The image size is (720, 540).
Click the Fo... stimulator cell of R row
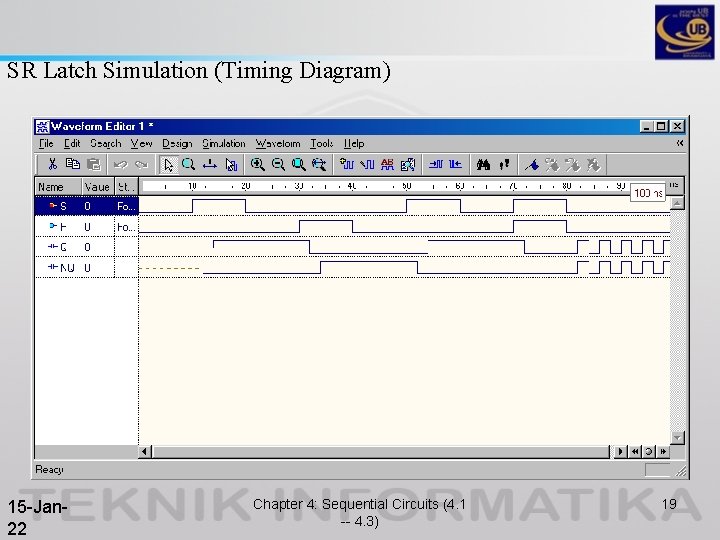126,226
